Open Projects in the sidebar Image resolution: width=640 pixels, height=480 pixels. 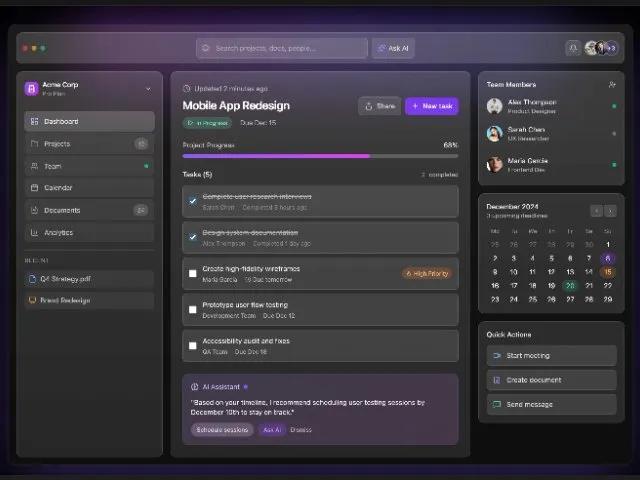point(89,144)
